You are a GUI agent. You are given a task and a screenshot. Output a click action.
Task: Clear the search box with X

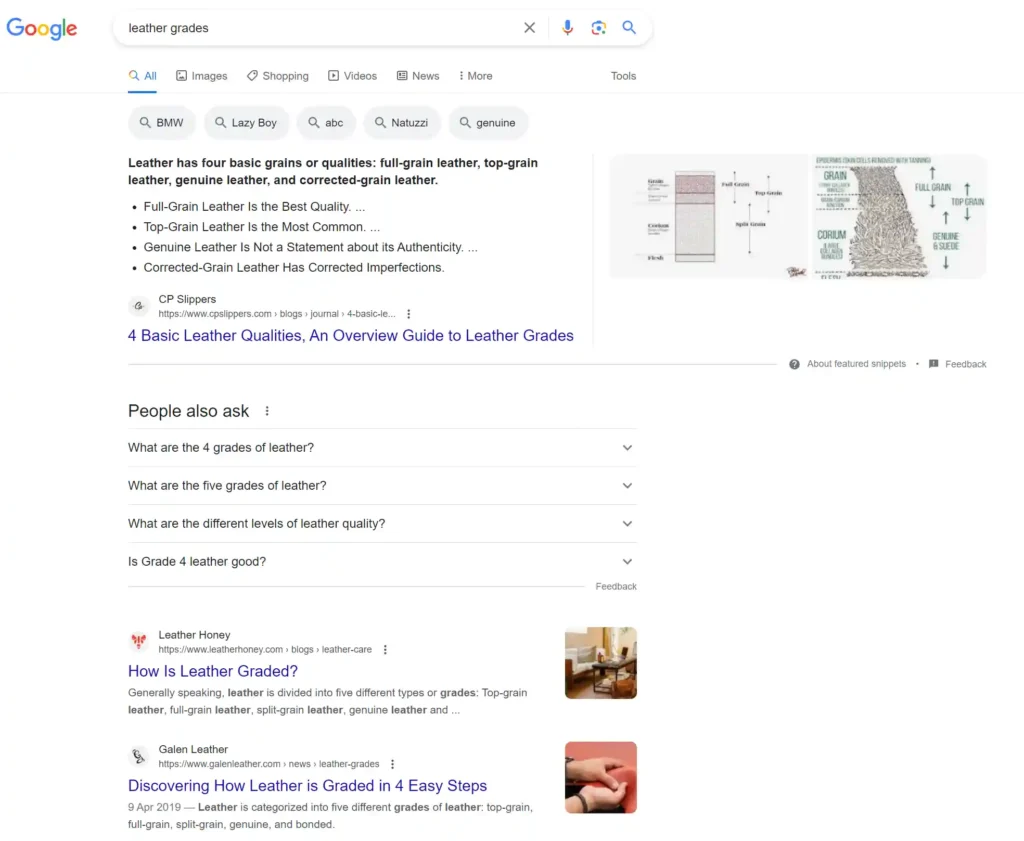tap(530, 27)
